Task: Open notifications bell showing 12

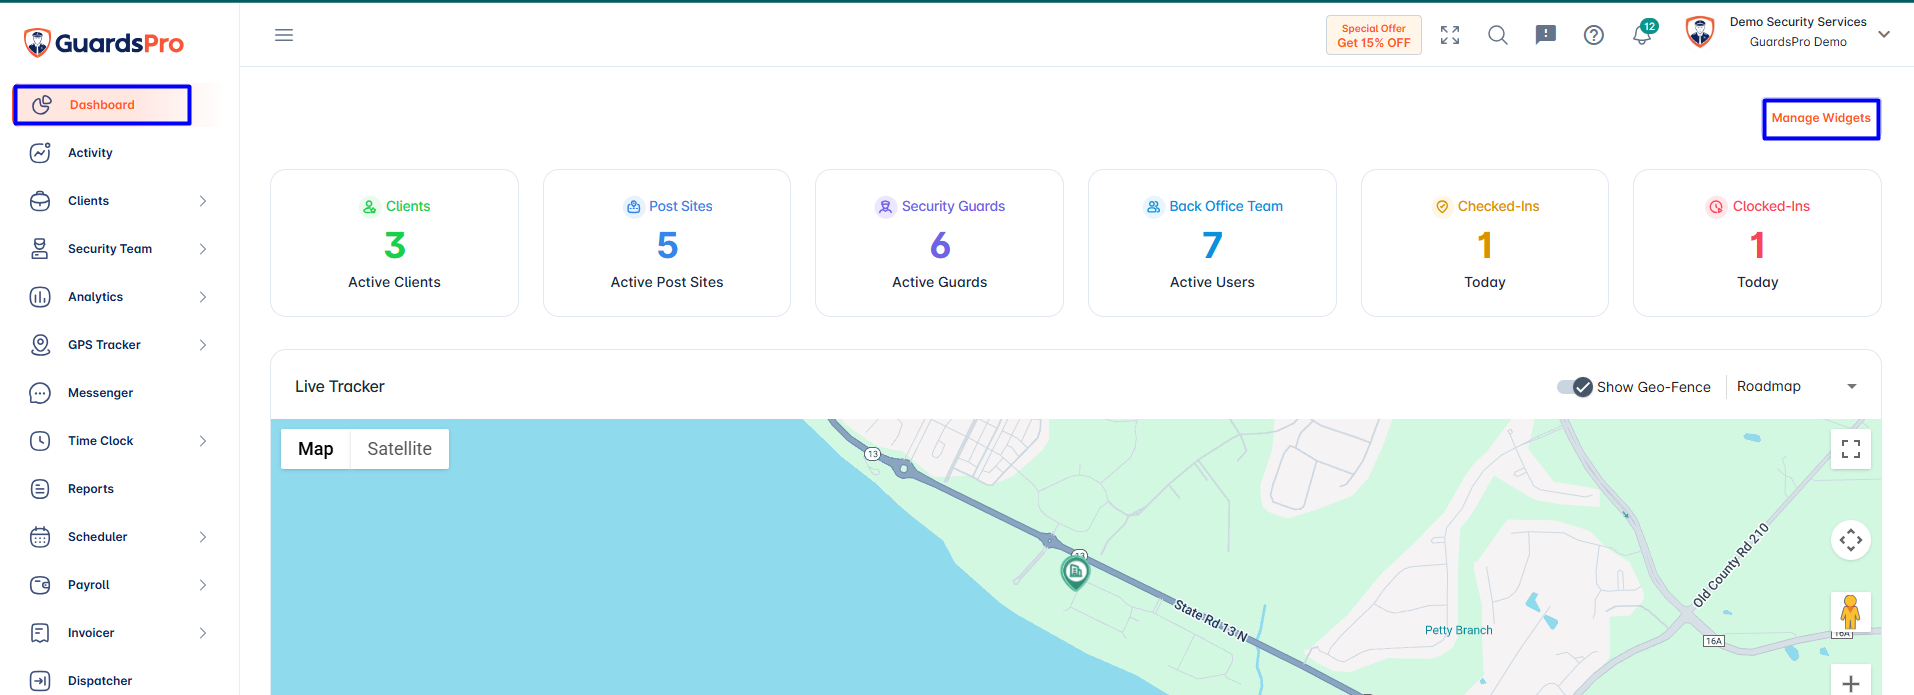Action: tap(1643, 33)
